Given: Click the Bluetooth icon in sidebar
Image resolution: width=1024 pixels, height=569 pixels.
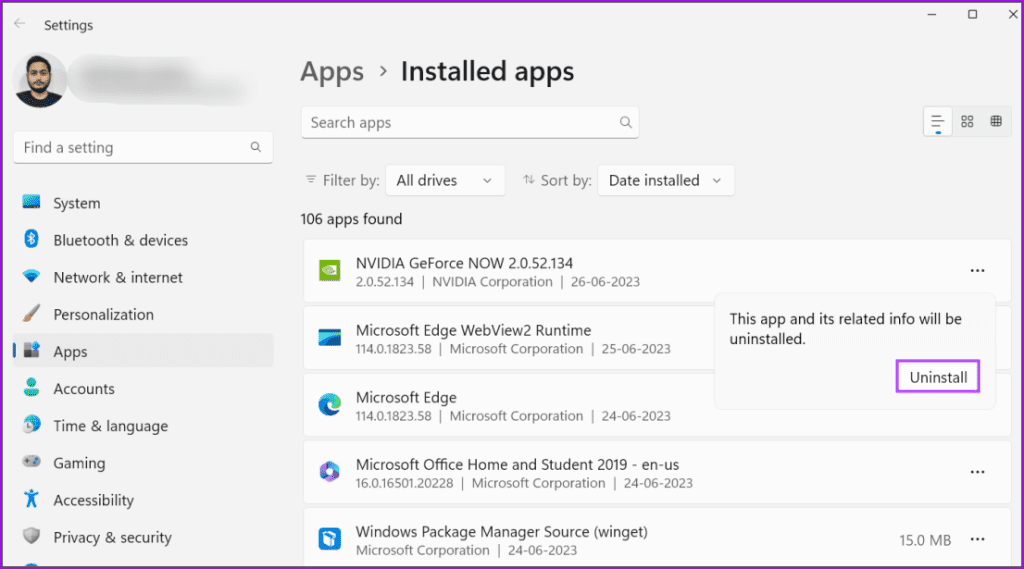Looking at the screenshot, I should pyautogui.click(x=31, y=239).
